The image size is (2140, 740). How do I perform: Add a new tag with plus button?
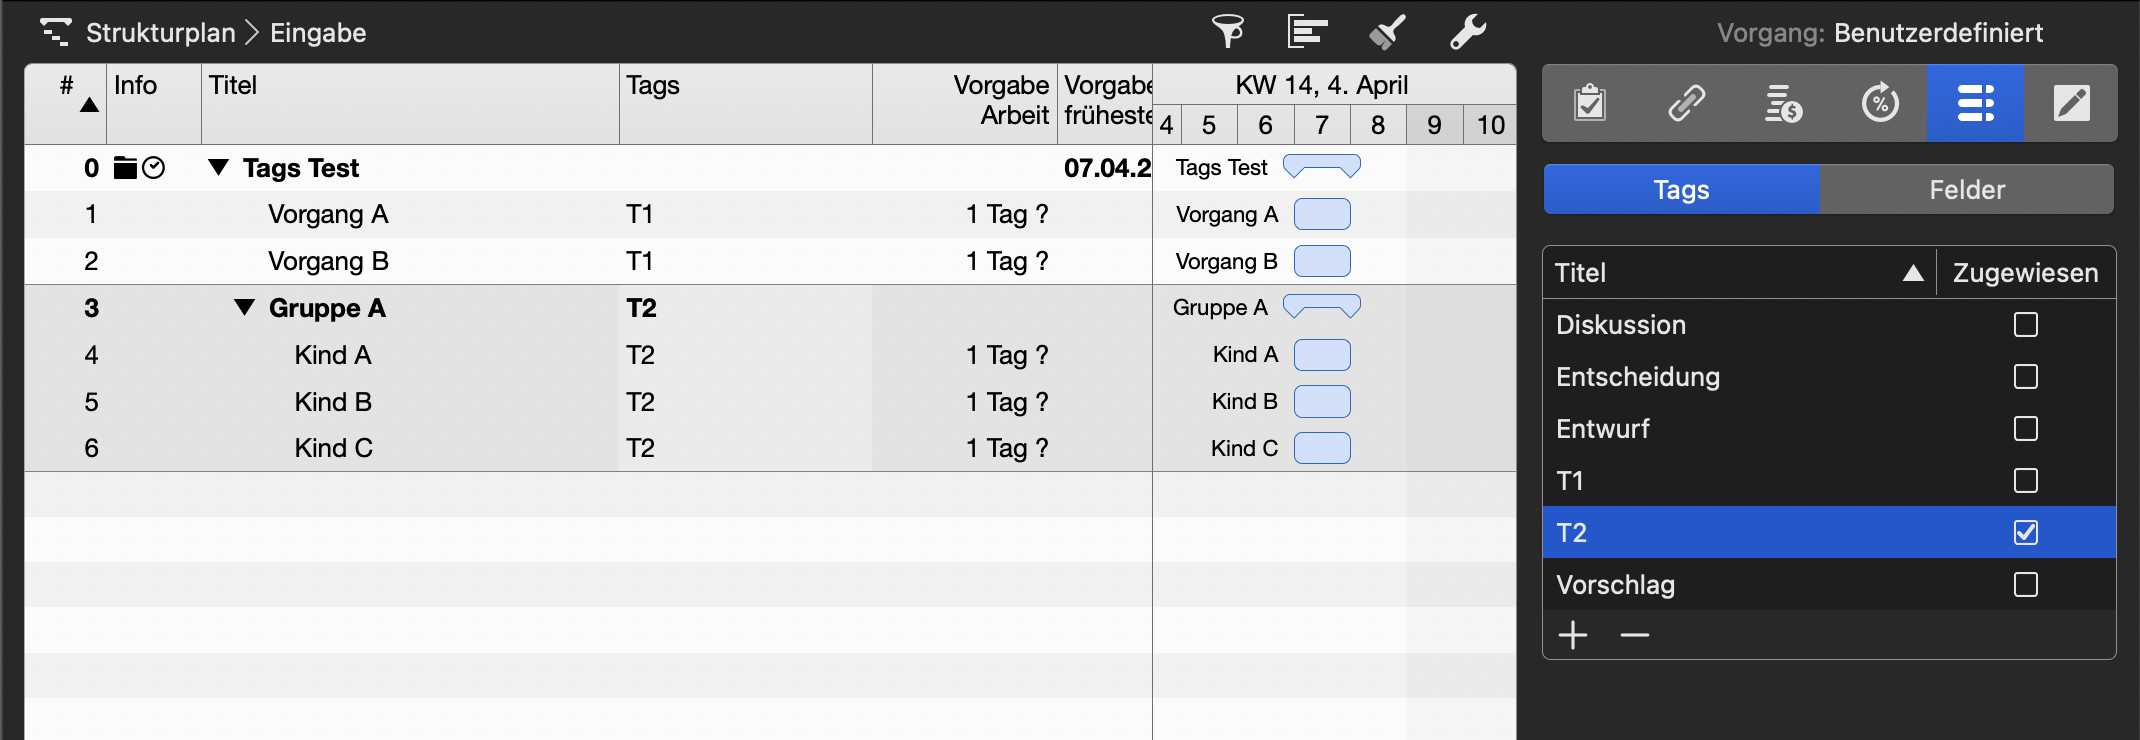click(1573, 635)
